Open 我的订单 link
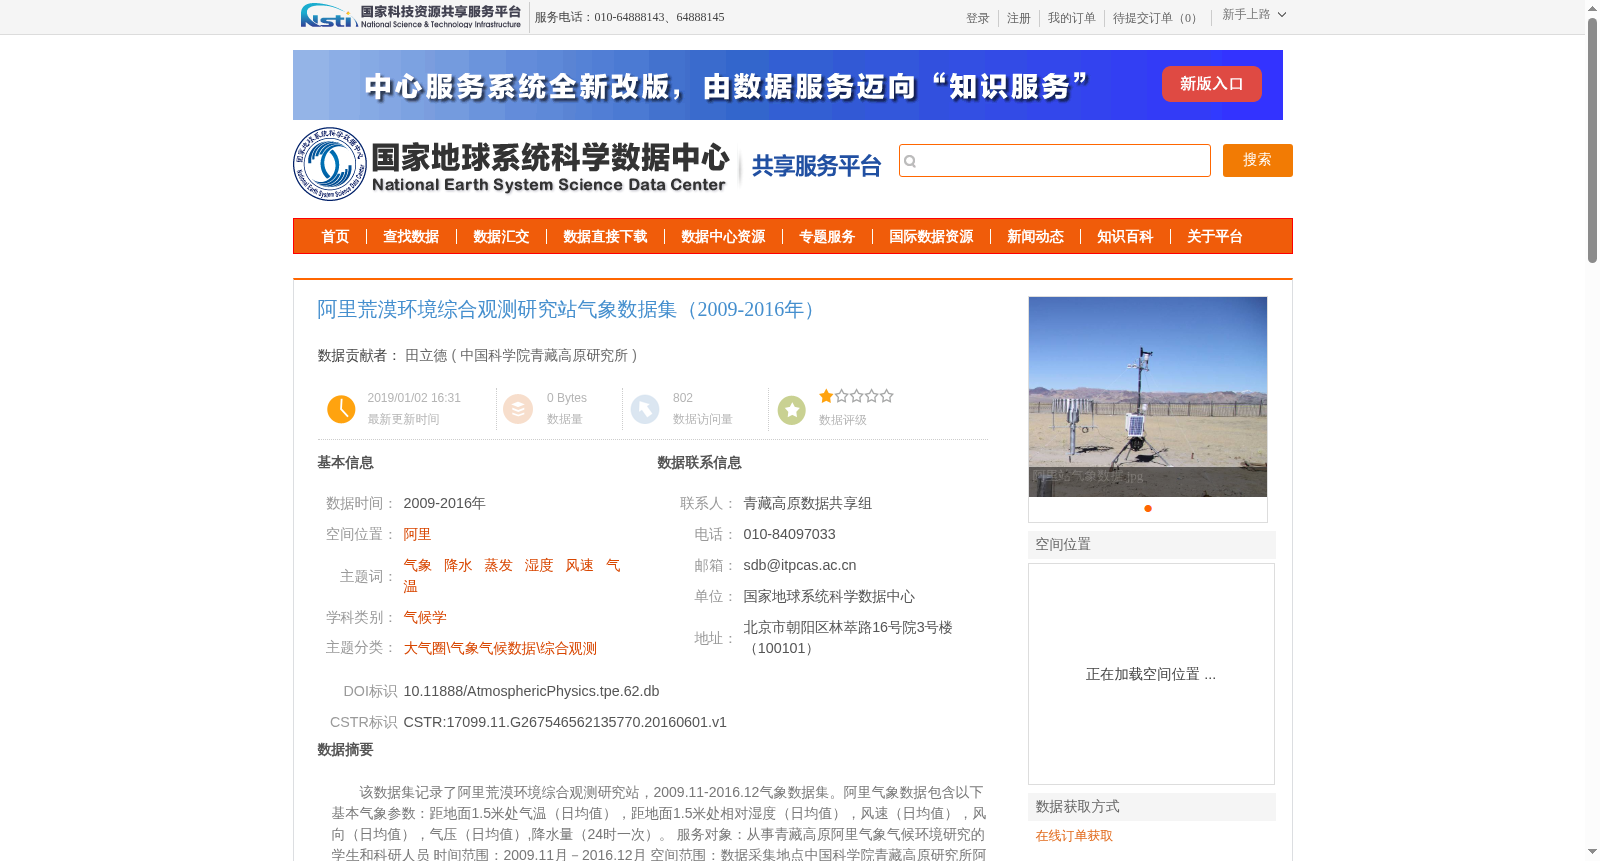This screenshot has height=861, width=1600. click(1071, 18)
